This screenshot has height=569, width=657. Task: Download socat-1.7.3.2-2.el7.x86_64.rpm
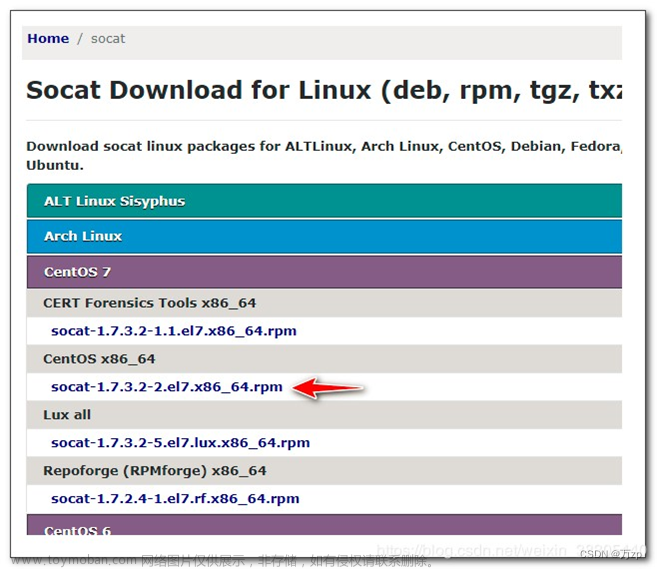click(x=167, y=387)
